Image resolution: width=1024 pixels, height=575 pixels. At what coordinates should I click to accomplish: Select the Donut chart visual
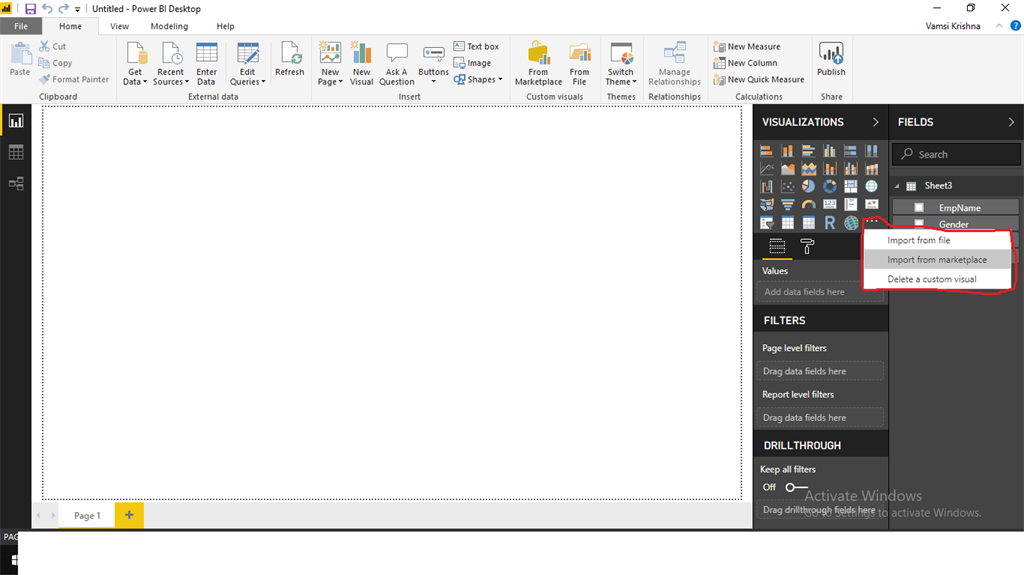click(x=829, y=187)
